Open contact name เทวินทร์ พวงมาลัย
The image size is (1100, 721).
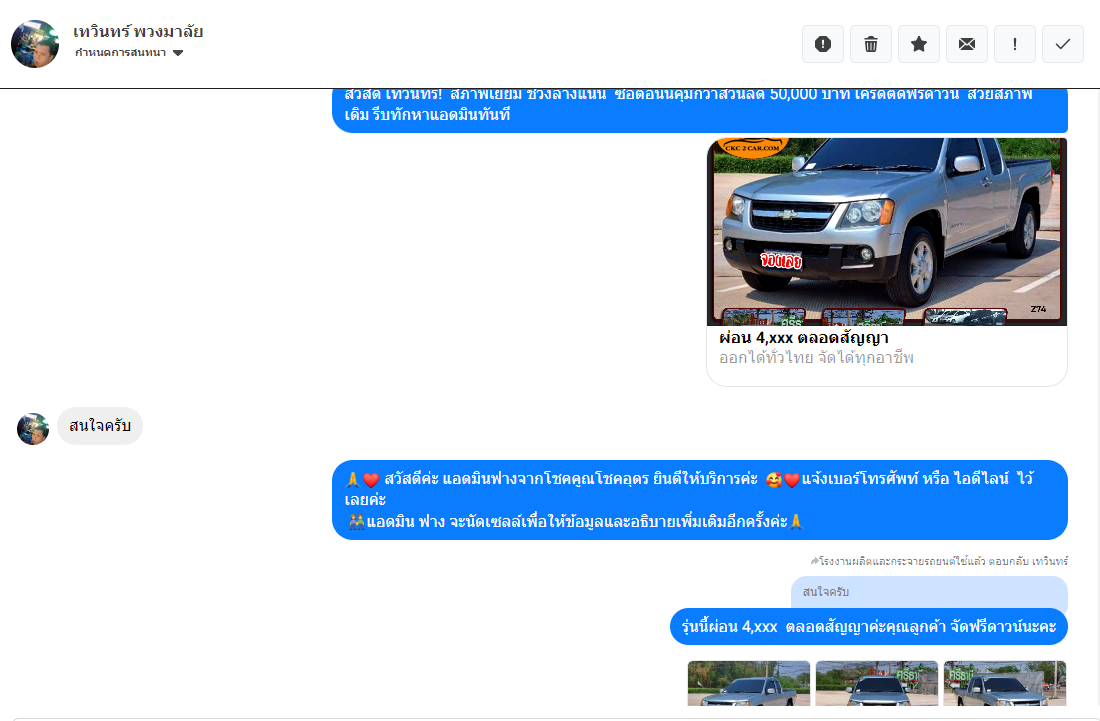pos(138,31)
